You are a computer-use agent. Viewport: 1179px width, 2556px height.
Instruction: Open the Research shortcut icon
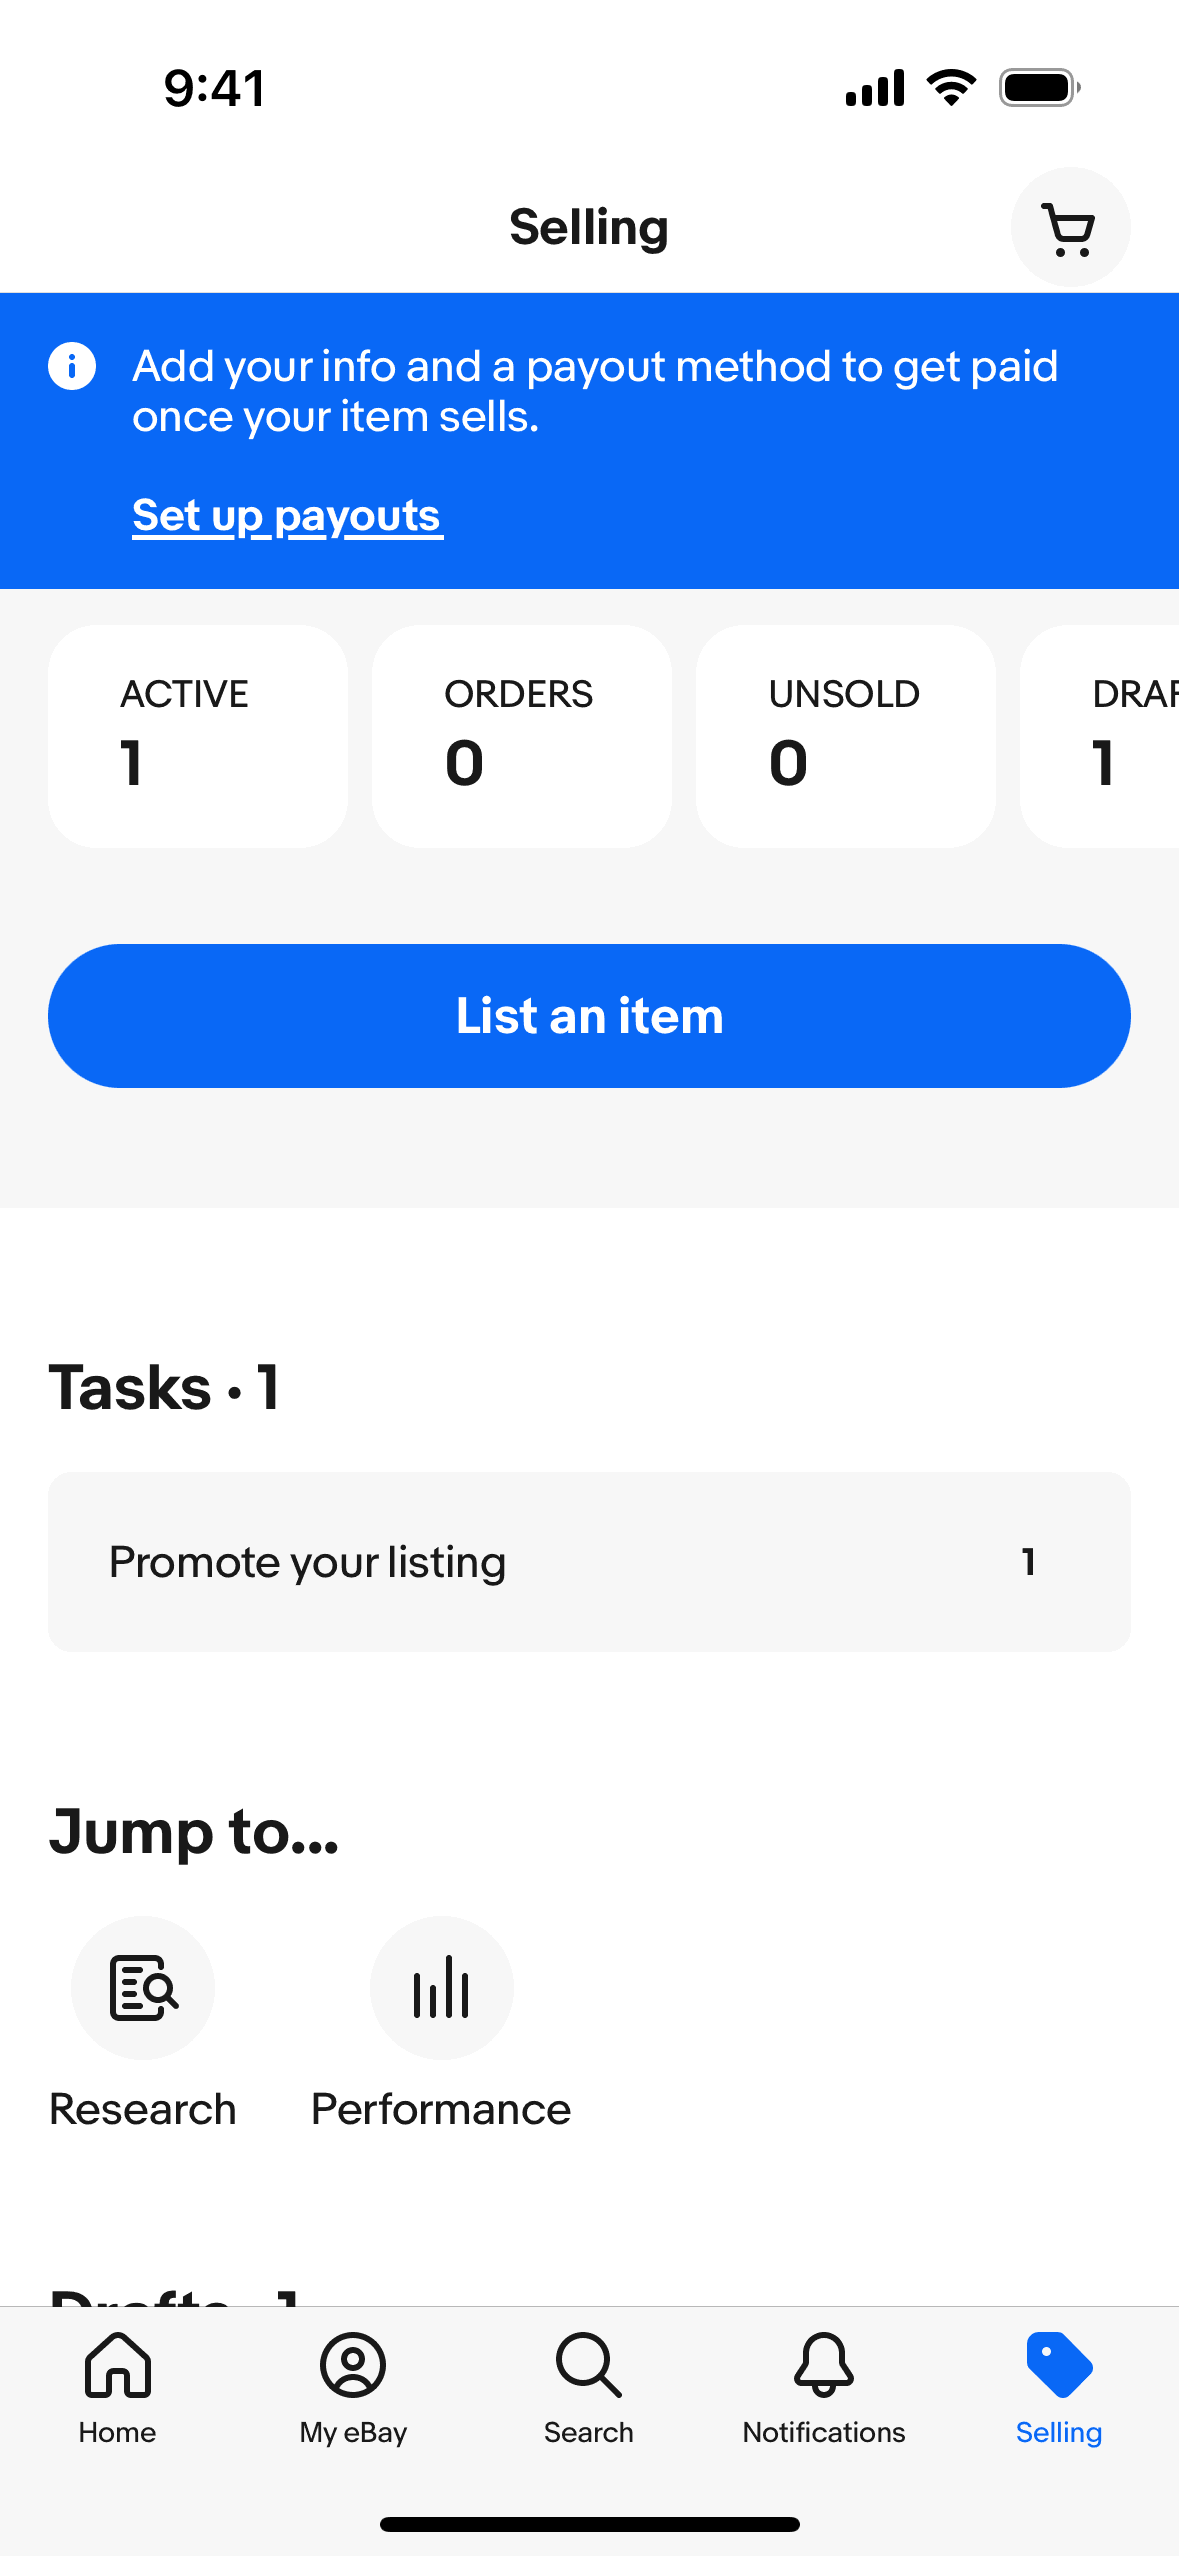pos(143,1987)
